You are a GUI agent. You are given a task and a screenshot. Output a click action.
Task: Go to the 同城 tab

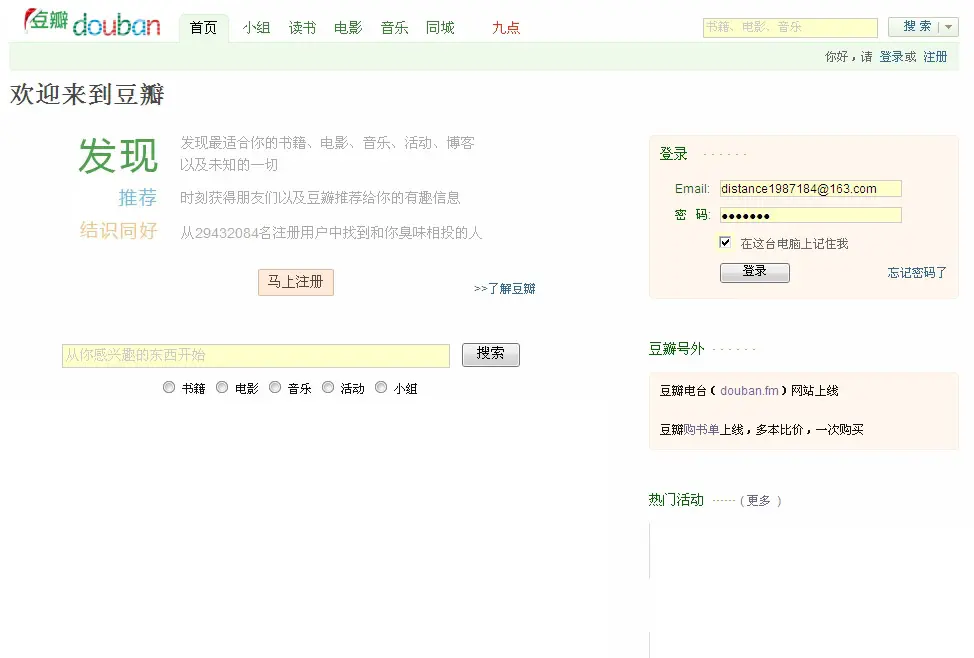tap(440, 28)
